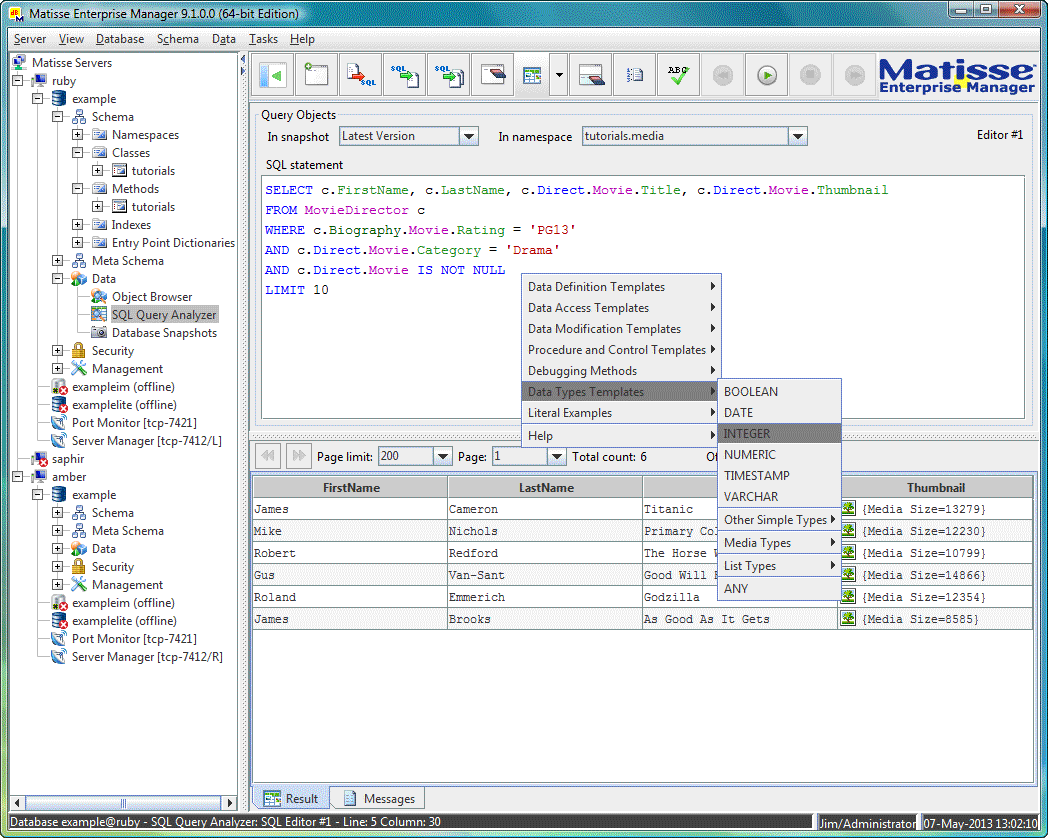Click the eraser icon for the results pane

pyautogui.click(x=591, y=75)
